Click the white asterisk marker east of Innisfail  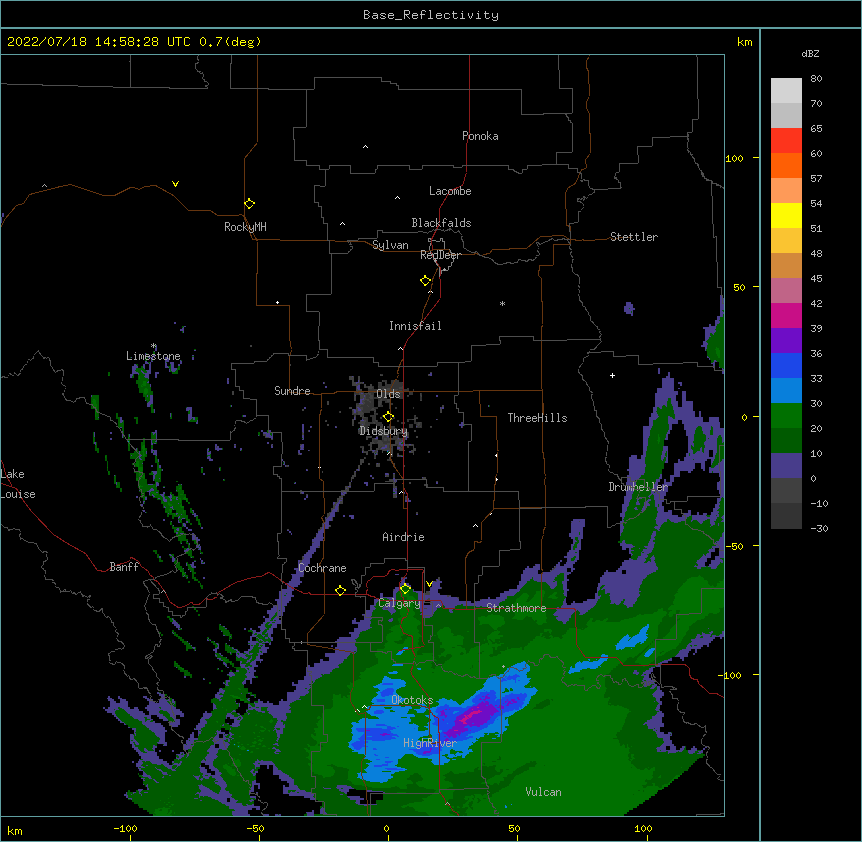502,303
